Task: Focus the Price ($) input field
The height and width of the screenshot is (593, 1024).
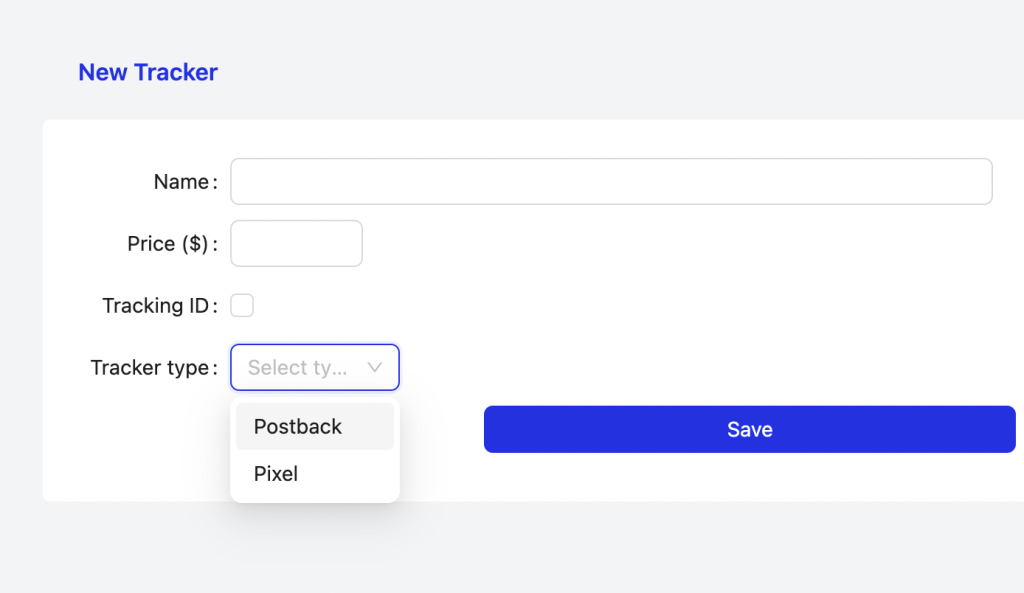Action: click(x=296, y=244)
